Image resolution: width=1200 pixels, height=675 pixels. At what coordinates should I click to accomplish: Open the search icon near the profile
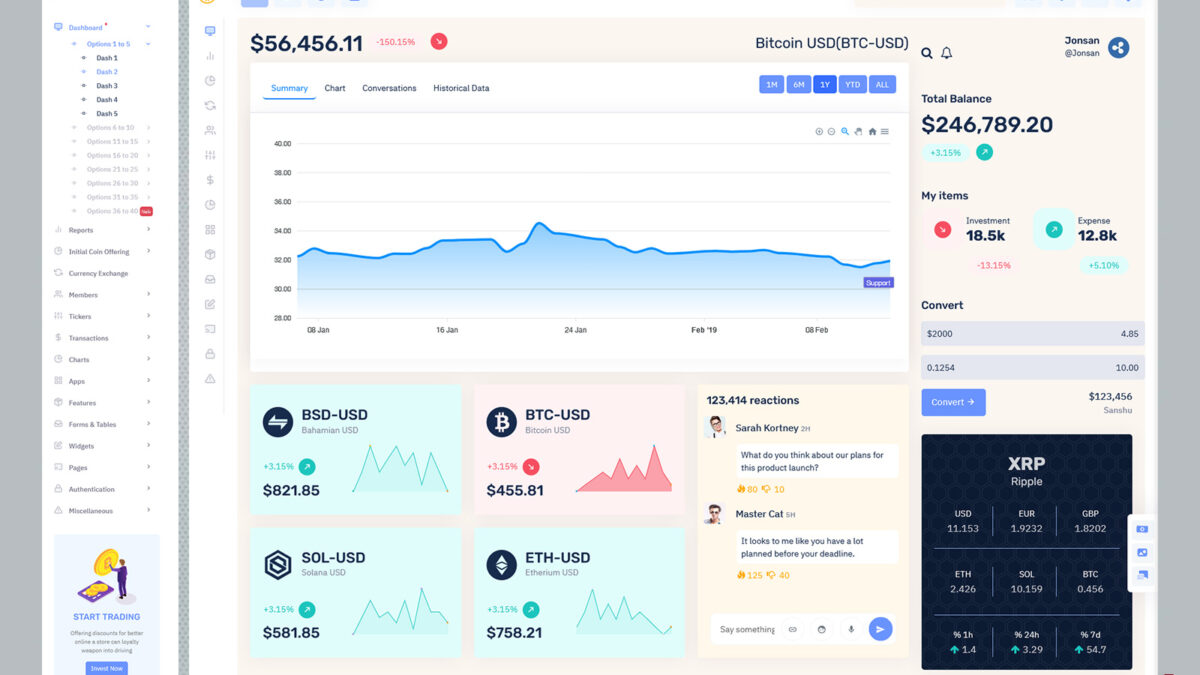point(928,53)
